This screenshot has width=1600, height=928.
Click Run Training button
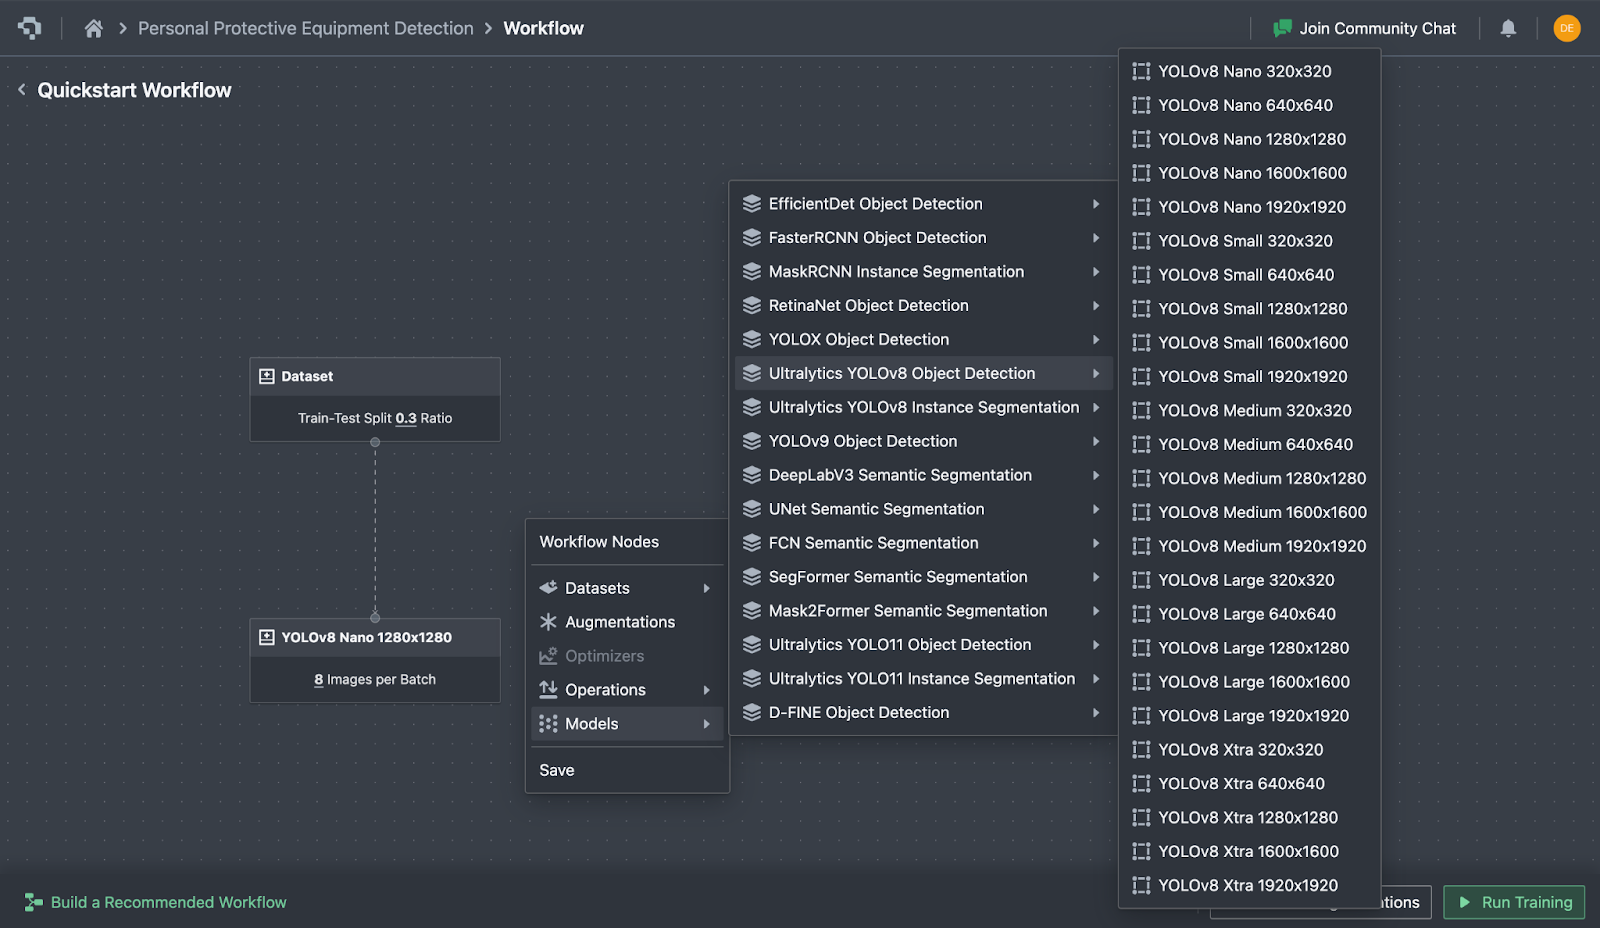pyautogui.click(x=1514, y=902)
